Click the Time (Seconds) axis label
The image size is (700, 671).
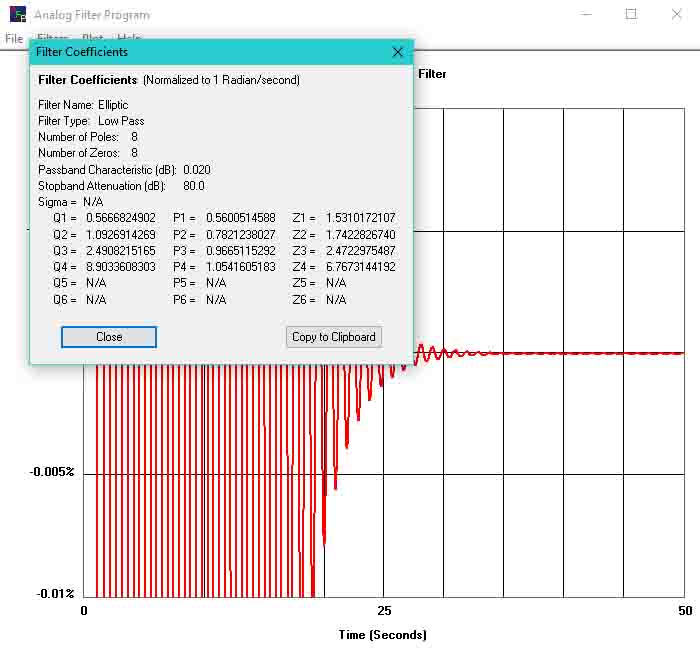point(382,635)
